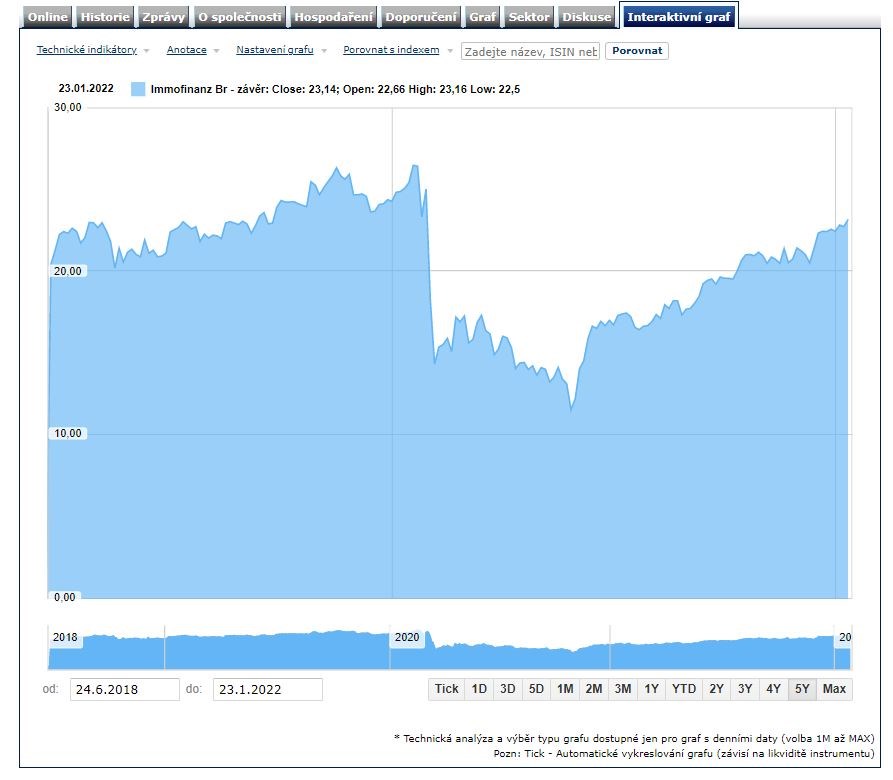Viewport: 893px width, 780px height.
Task: Go to the Zprávy tab
Action: click(x=162, y=17)
